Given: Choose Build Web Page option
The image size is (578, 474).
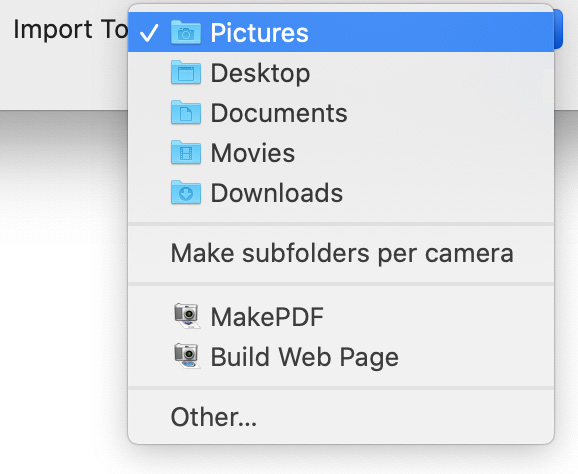Looking at the screenshot, I should (341, 356).
